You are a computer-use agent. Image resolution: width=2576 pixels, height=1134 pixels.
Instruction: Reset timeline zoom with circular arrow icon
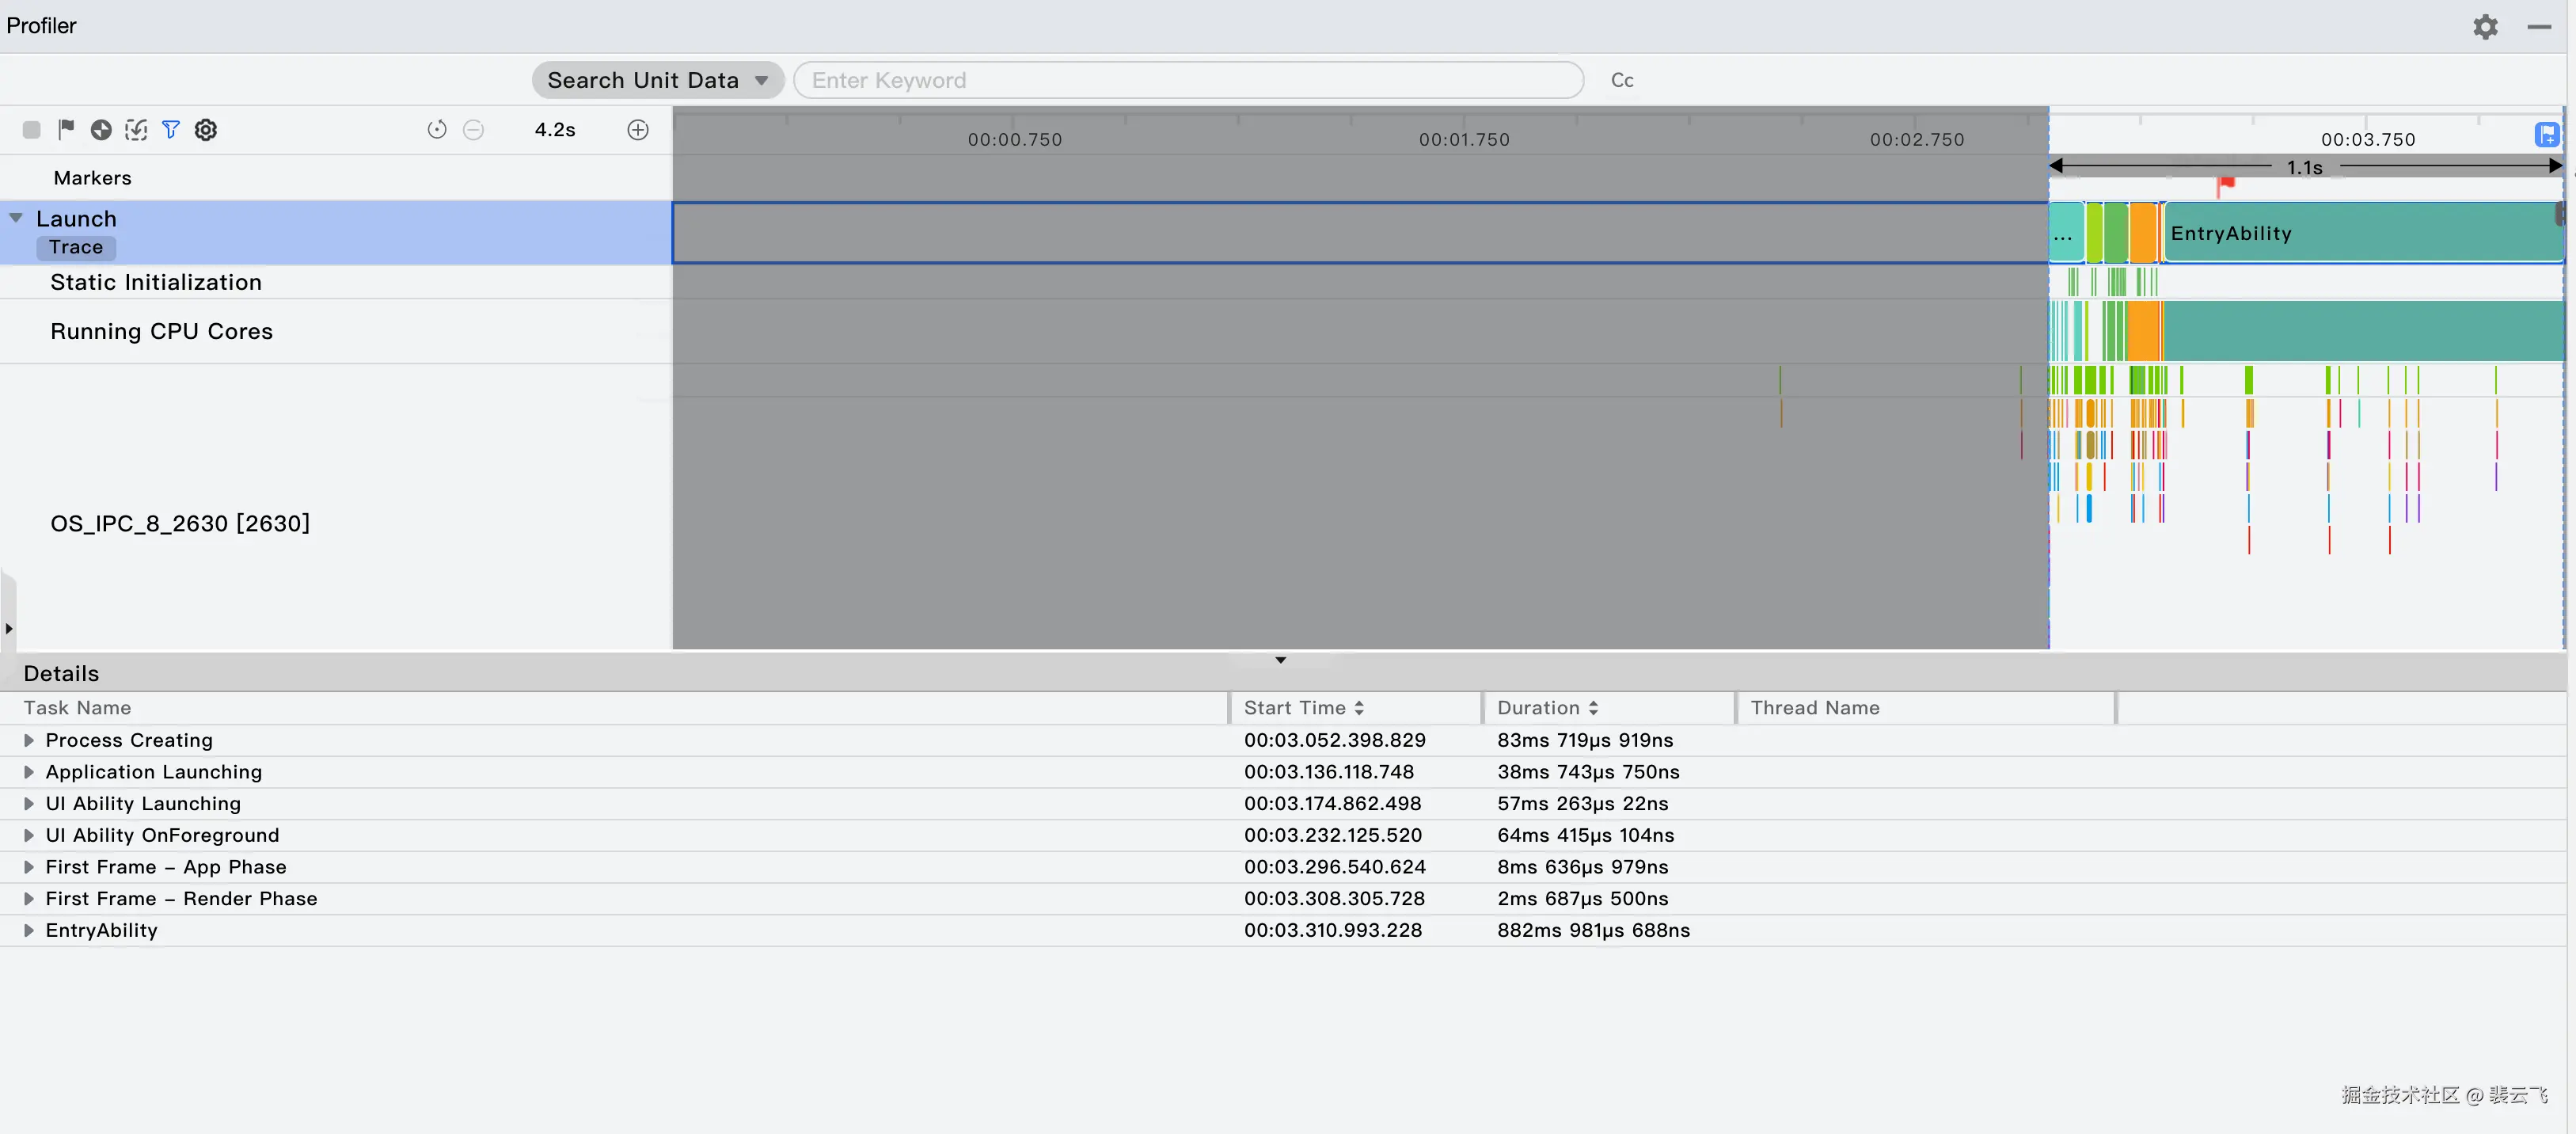click(x=437, y=129)
